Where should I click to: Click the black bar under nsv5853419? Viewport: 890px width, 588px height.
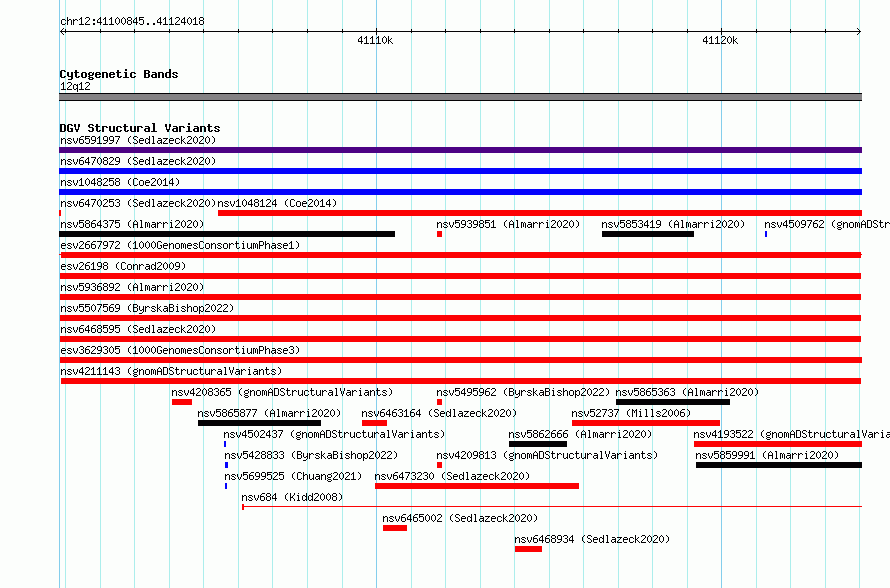point(648,234)
